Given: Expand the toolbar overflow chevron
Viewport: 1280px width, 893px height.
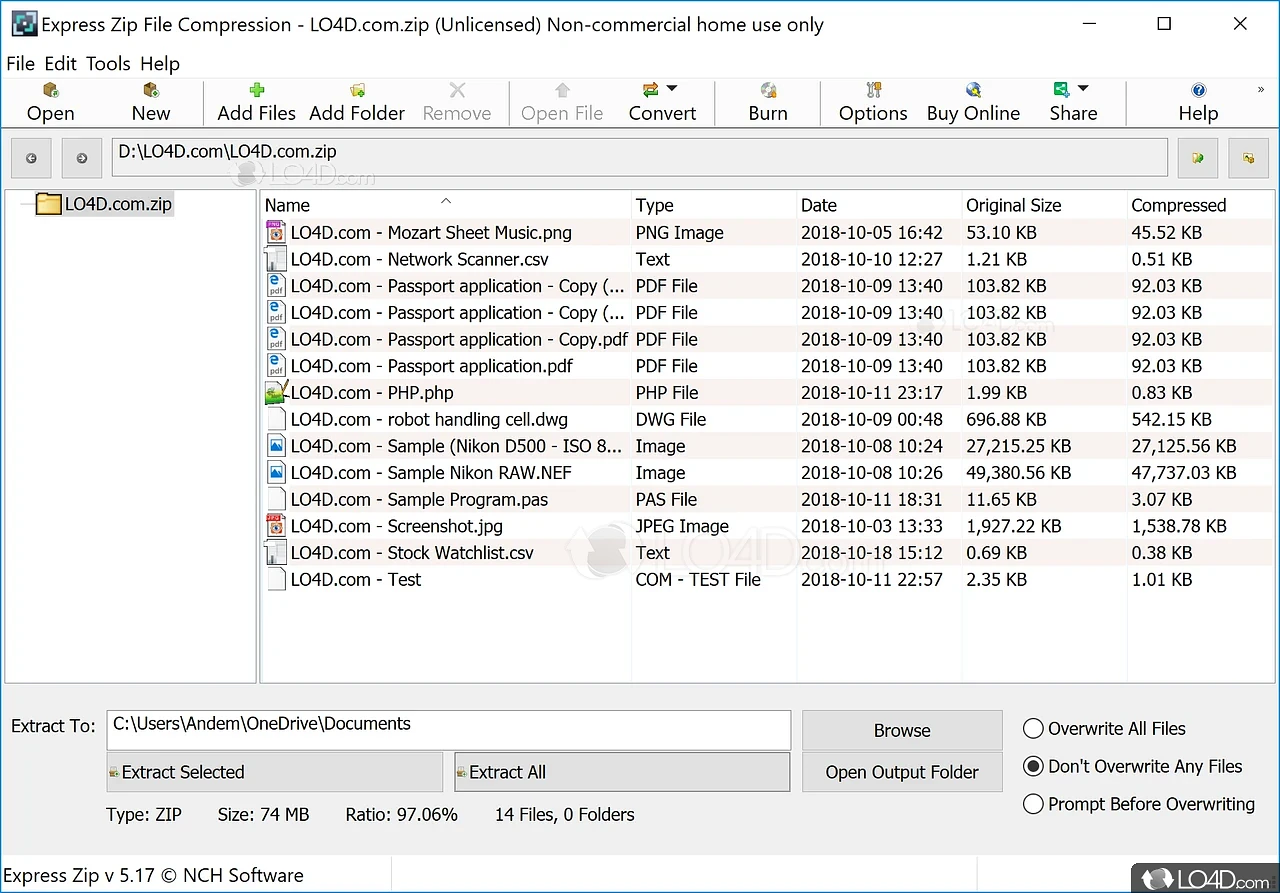Looking at the screenshot, I should [x=1260, y=90].
